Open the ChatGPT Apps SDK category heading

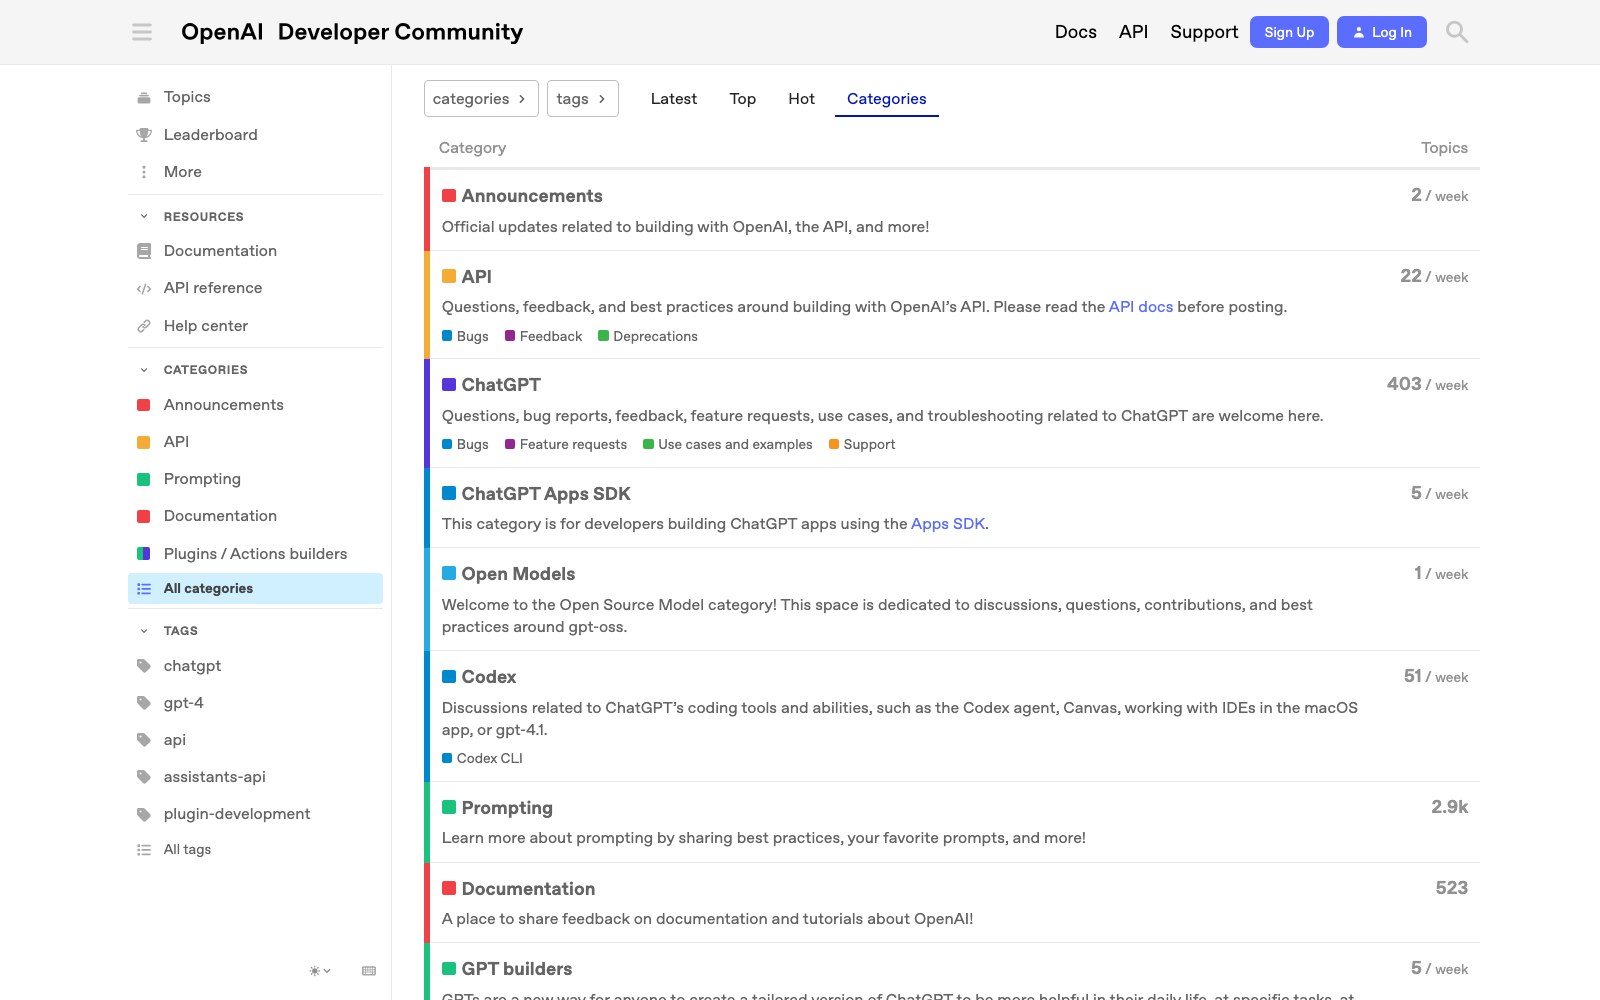(546, 494)
